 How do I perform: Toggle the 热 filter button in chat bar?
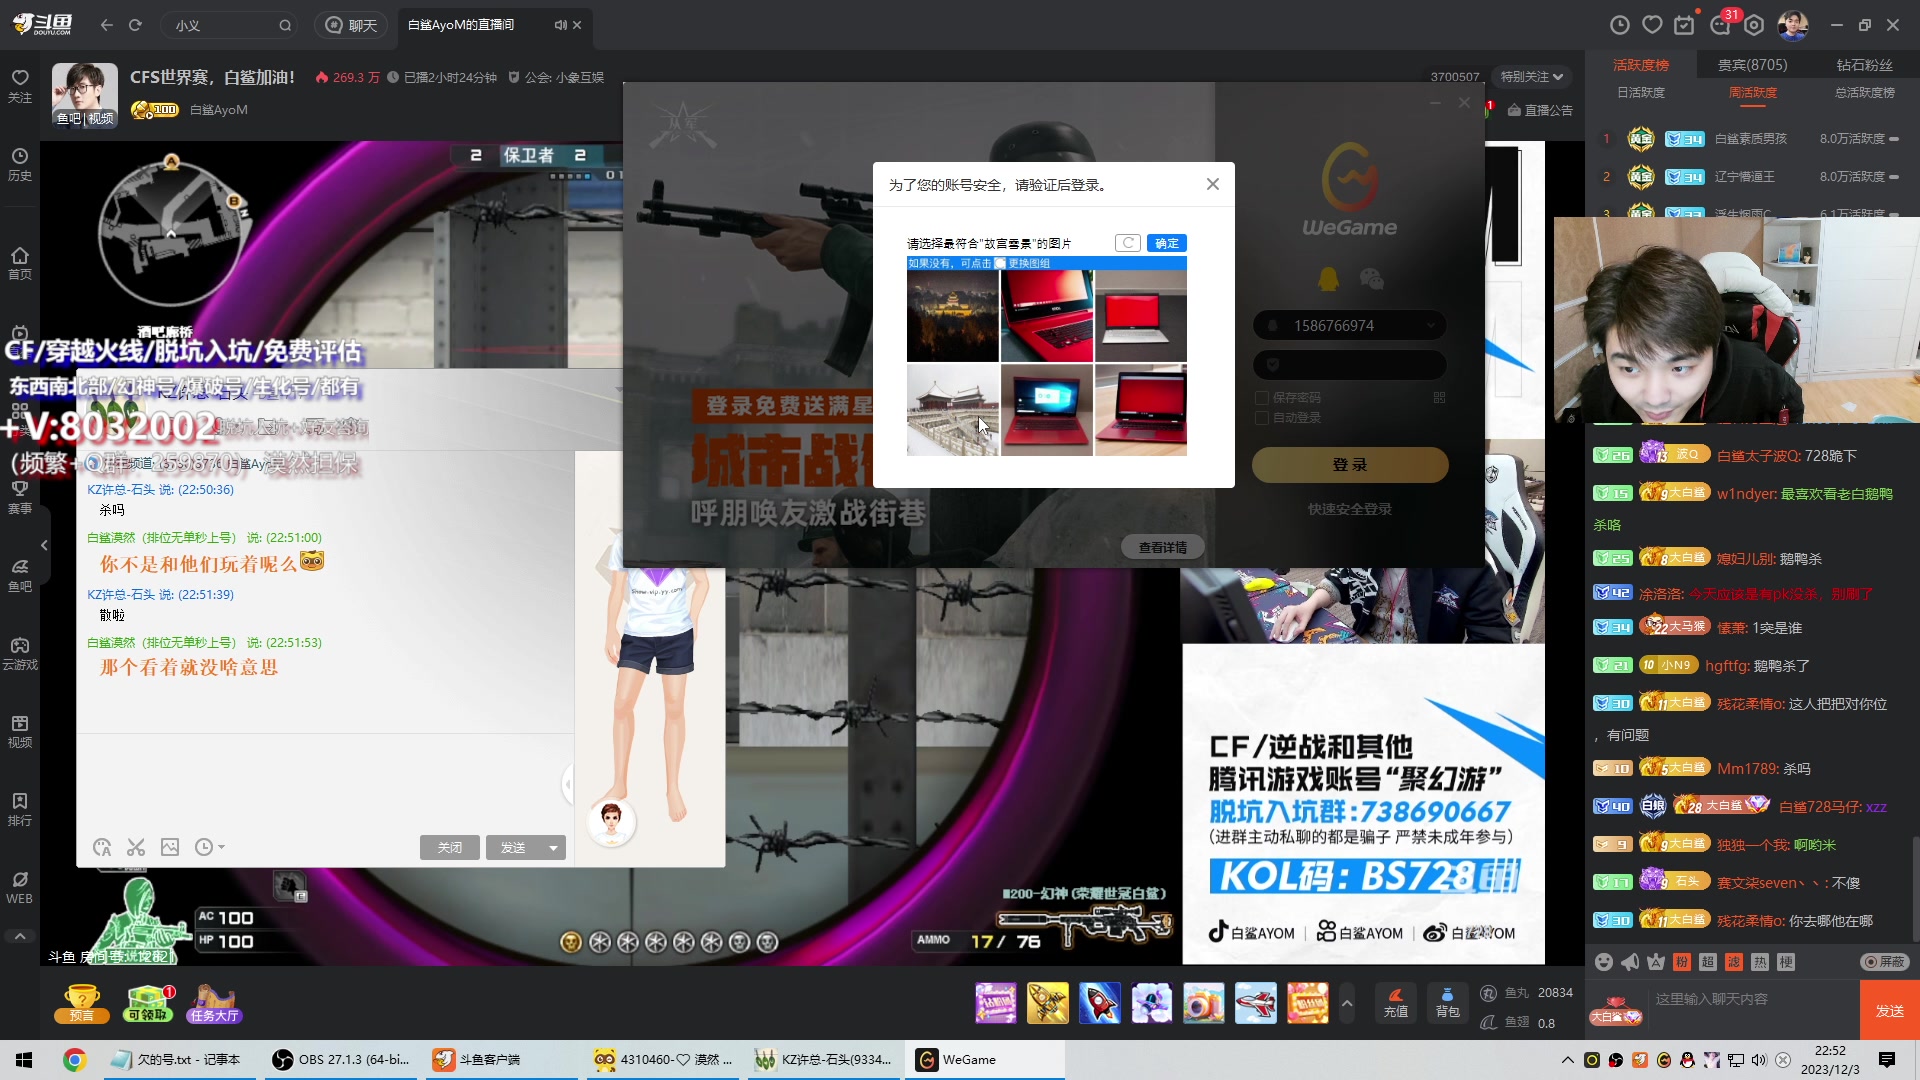(1760, 962)
